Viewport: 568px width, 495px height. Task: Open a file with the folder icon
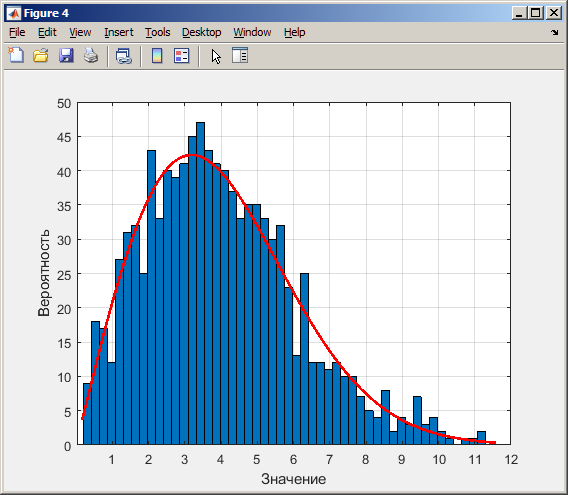tap(41, 56)
